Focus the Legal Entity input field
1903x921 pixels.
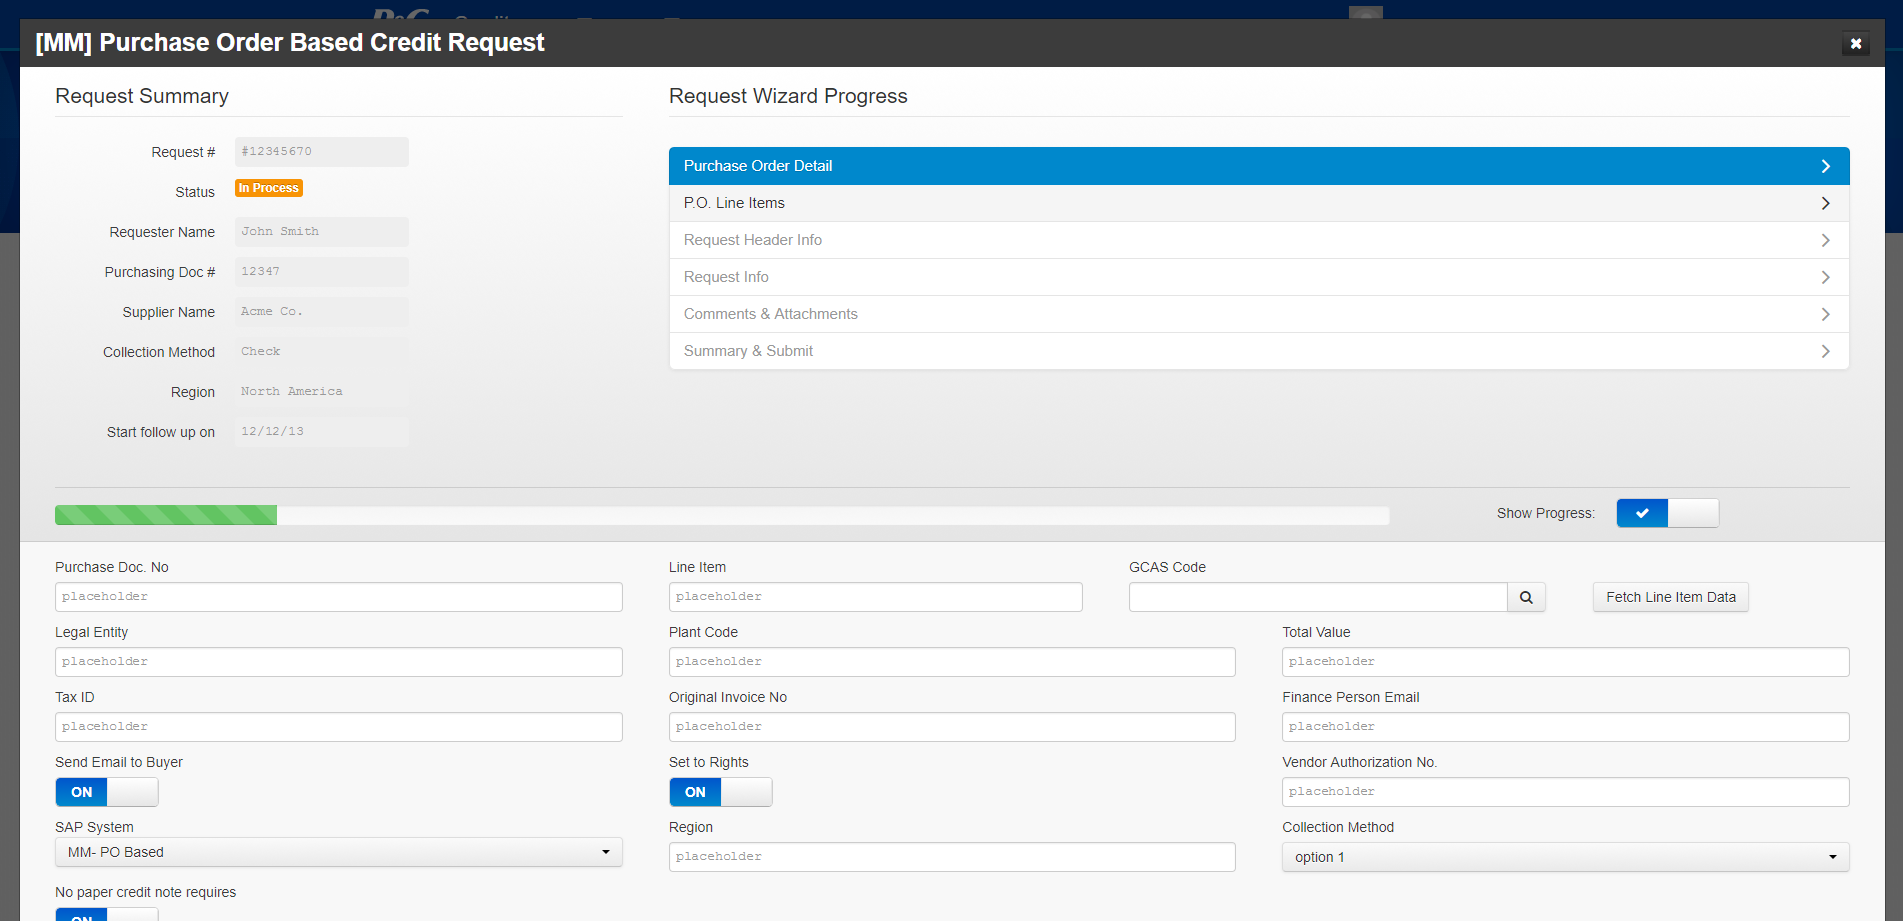(338, 662)
